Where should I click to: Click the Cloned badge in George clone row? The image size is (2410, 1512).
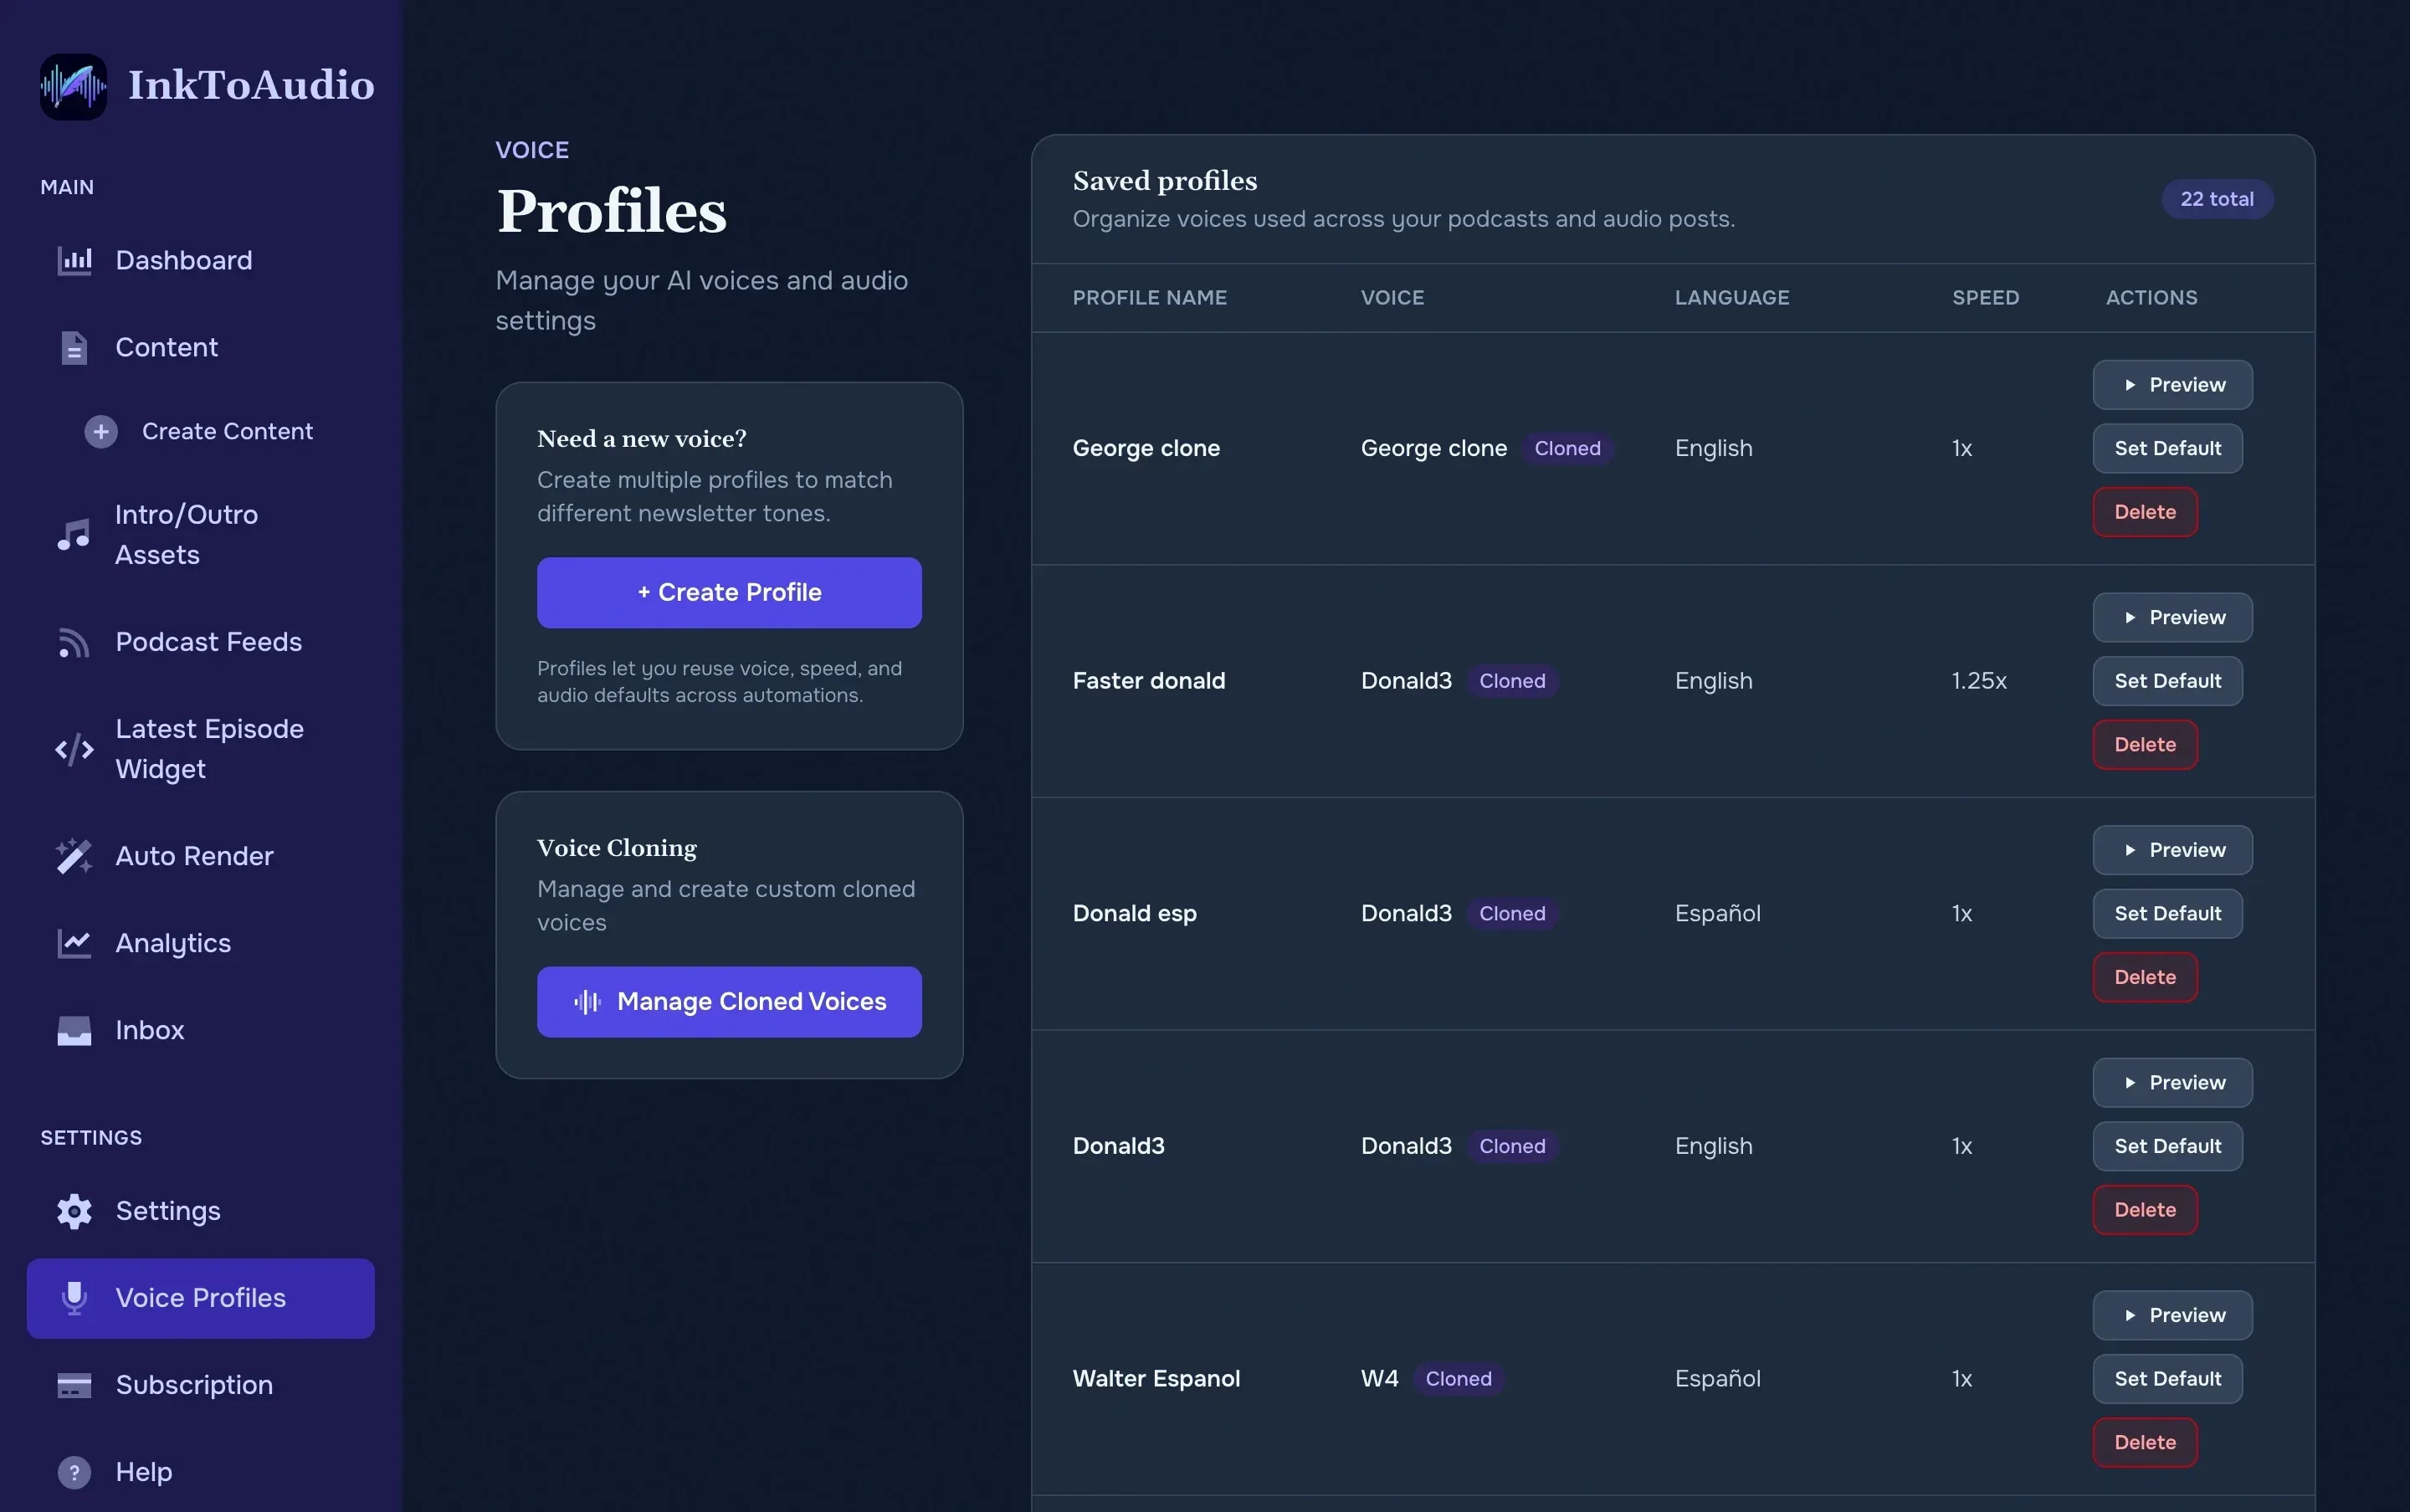[x=1567, y=449]
